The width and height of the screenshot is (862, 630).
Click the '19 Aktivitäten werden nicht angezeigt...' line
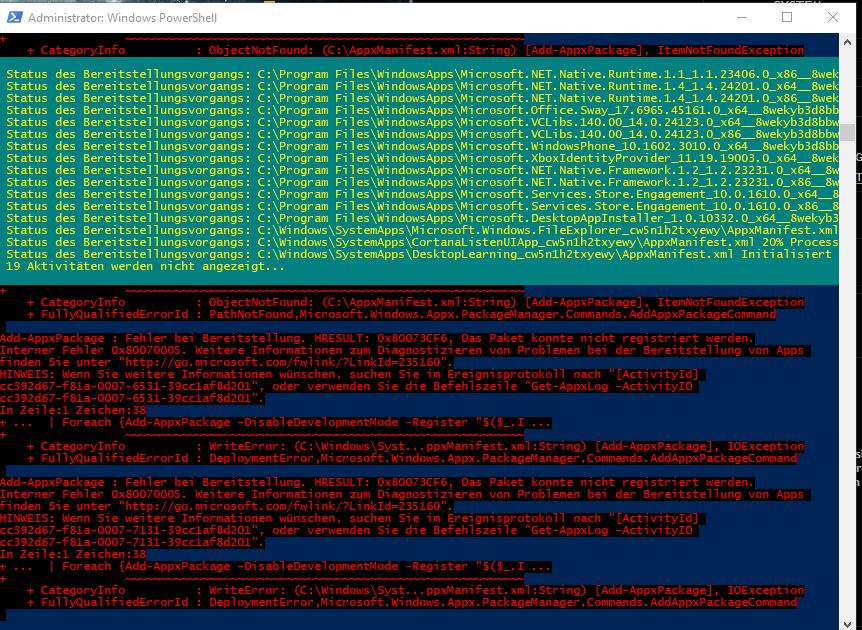[145, 267]
